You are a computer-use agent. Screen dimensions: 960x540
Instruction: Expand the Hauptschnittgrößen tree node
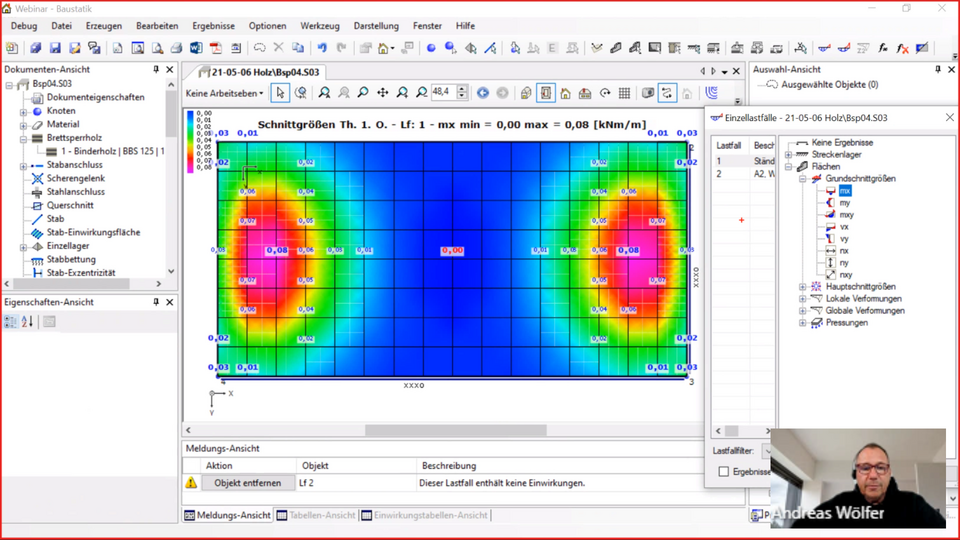click(802, 287)
